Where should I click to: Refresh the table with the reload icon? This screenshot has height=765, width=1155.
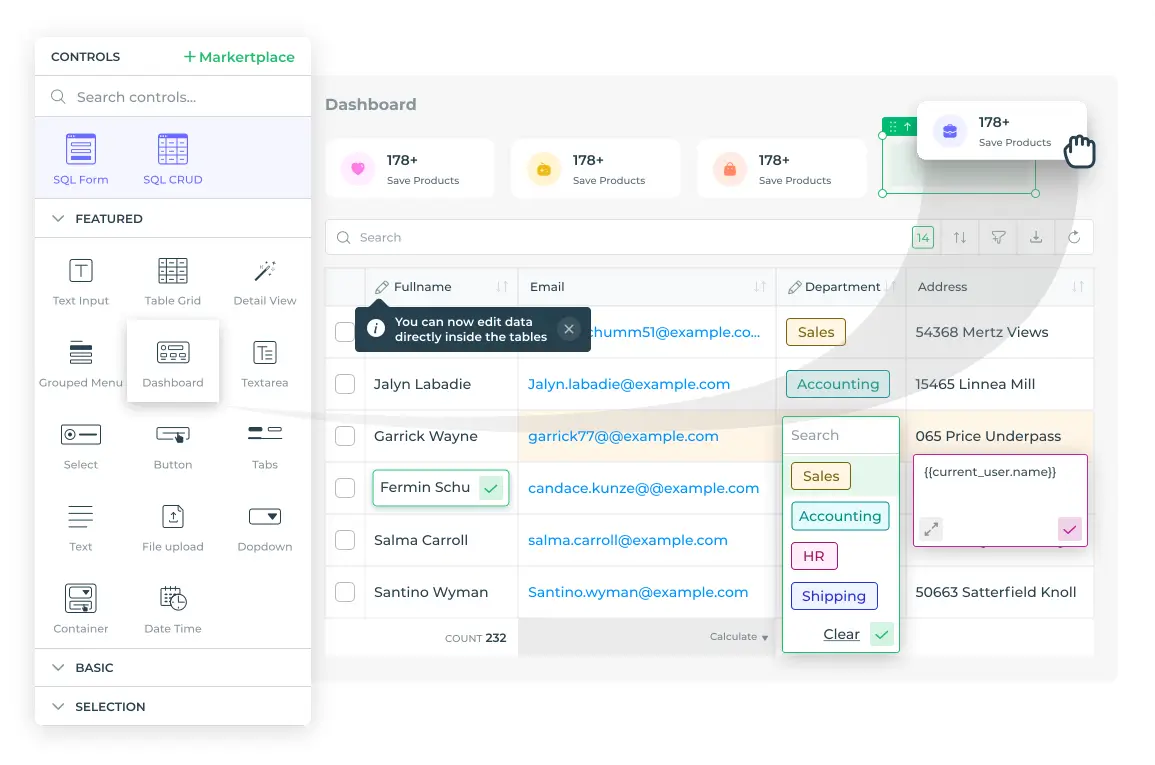(x=1075, y=237)
